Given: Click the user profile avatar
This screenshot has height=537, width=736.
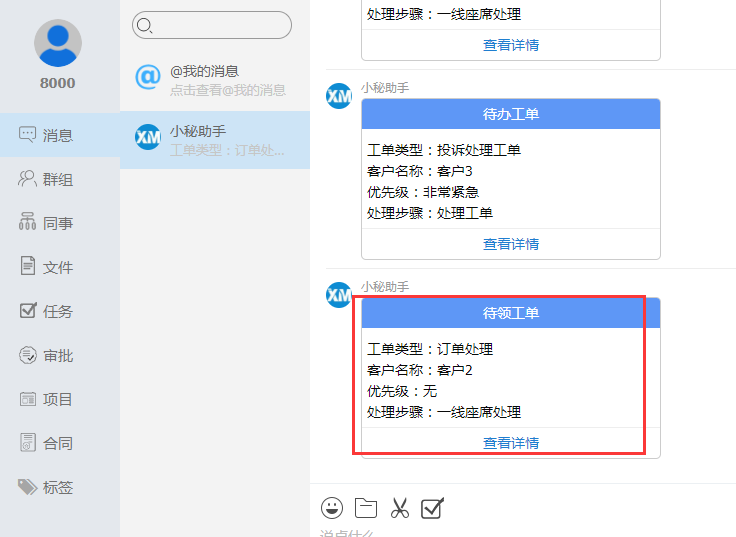Looking at the screenshot, I should pos(58,43).
